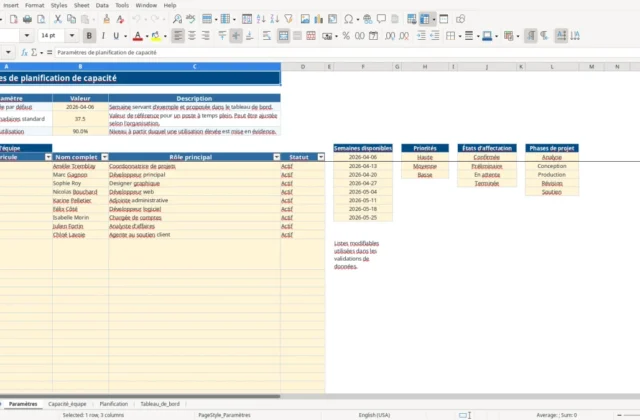This screenshot has width=640, height=420.
Task: Click the Merge and Center Cells icon
Action: click(x=283, y=36)
